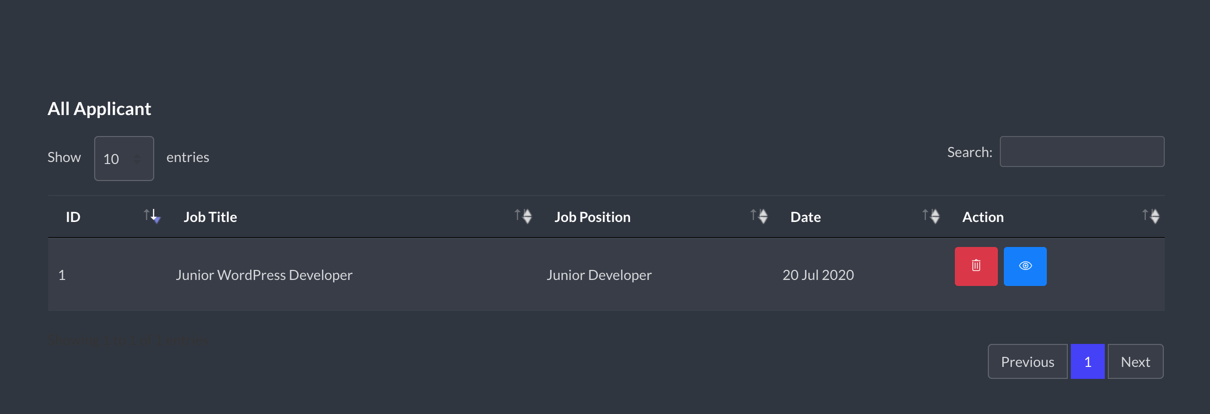Sort by Job Position using its arrows

click(x=759, y=216)
